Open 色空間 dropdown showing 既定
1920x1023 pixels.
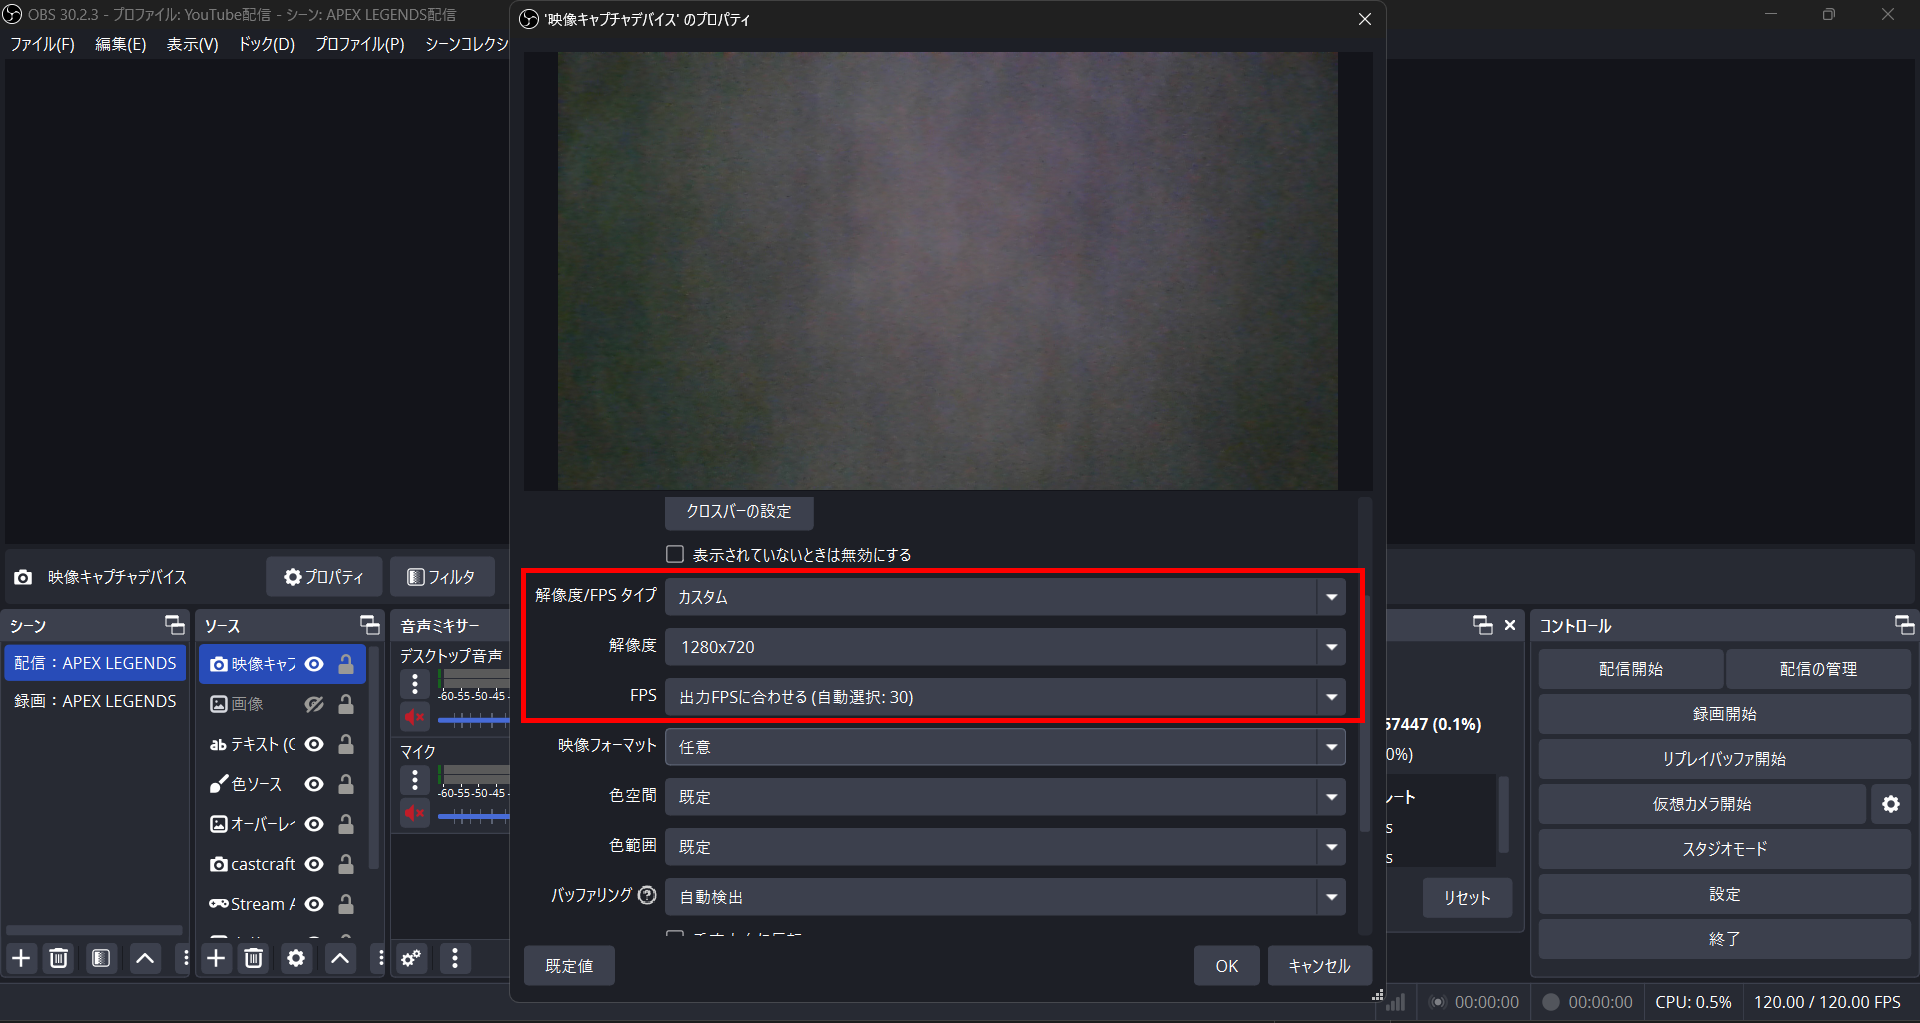(x=1005, y=797)
